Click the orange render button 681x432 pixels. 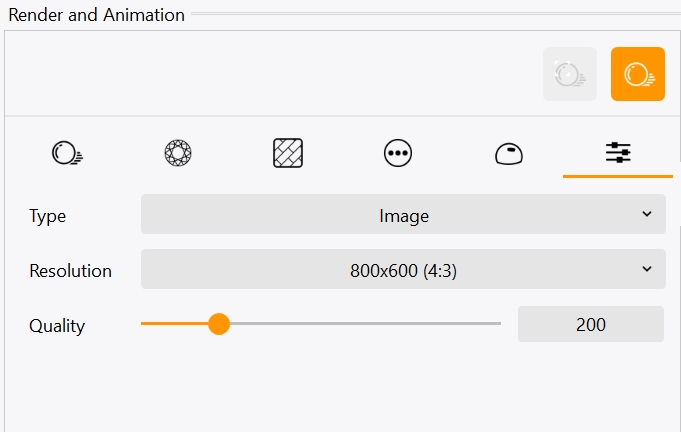pyautogui.click(x=637, y=74)
